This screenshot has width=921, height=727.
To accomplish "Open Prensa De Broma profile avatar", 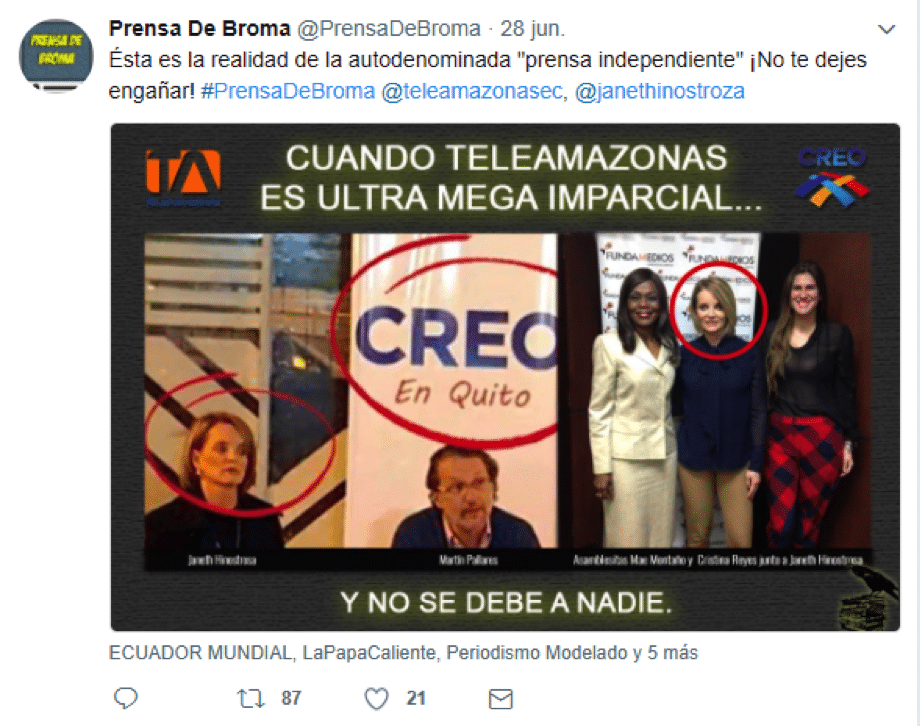I will [x=56, y=56].
